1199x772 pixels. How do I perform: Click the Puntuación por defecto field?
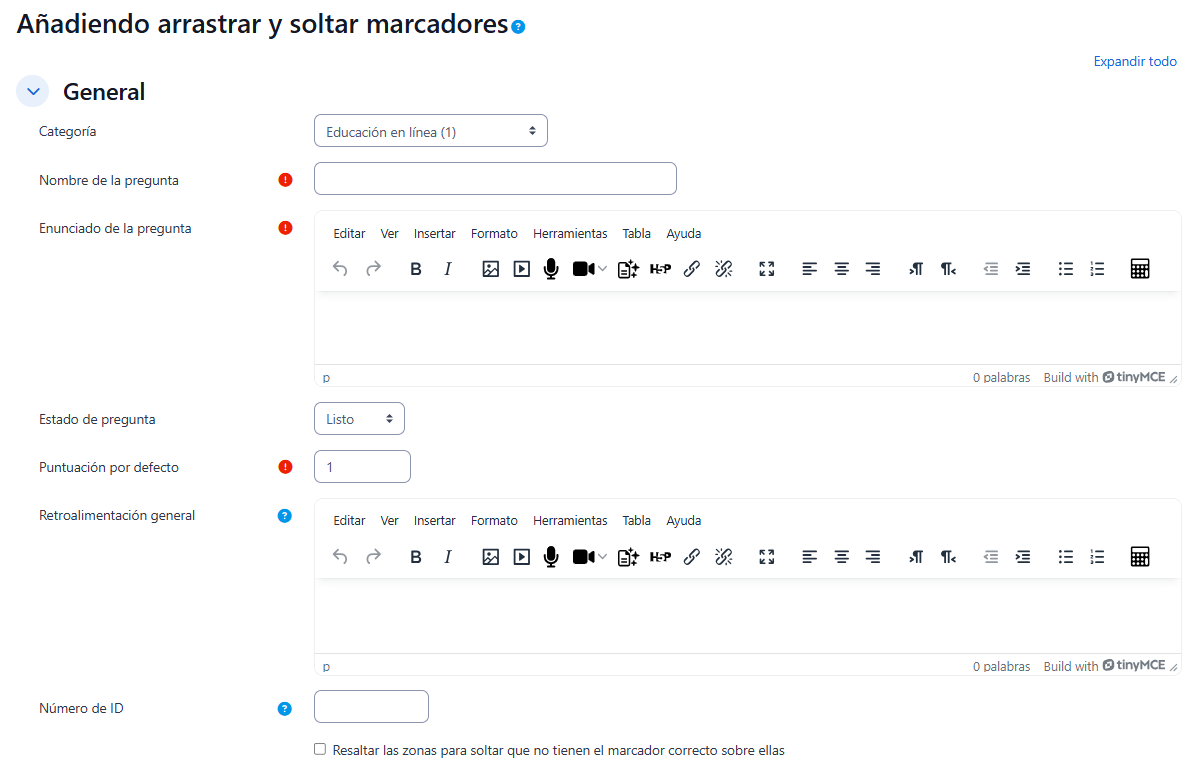362,467
